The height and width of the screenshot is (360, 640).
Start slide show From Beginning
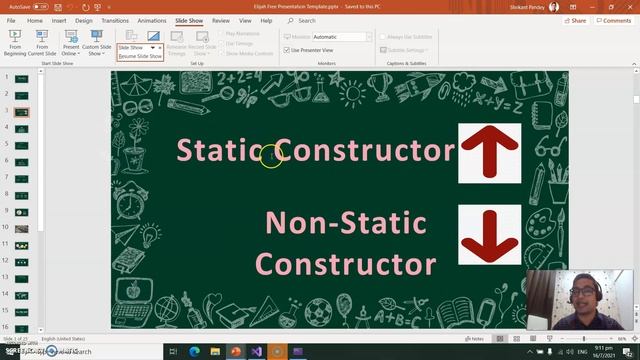click(15, 42)
